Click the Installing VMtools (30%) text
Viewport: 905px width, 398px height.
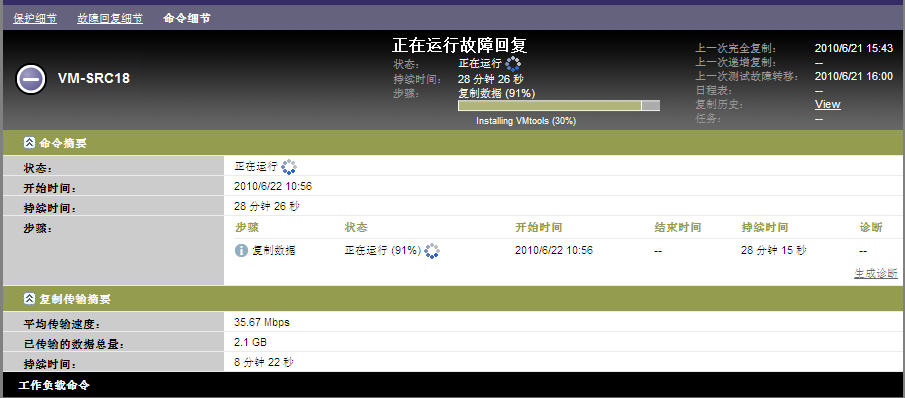pyautogui.click(x=526, y=121)
